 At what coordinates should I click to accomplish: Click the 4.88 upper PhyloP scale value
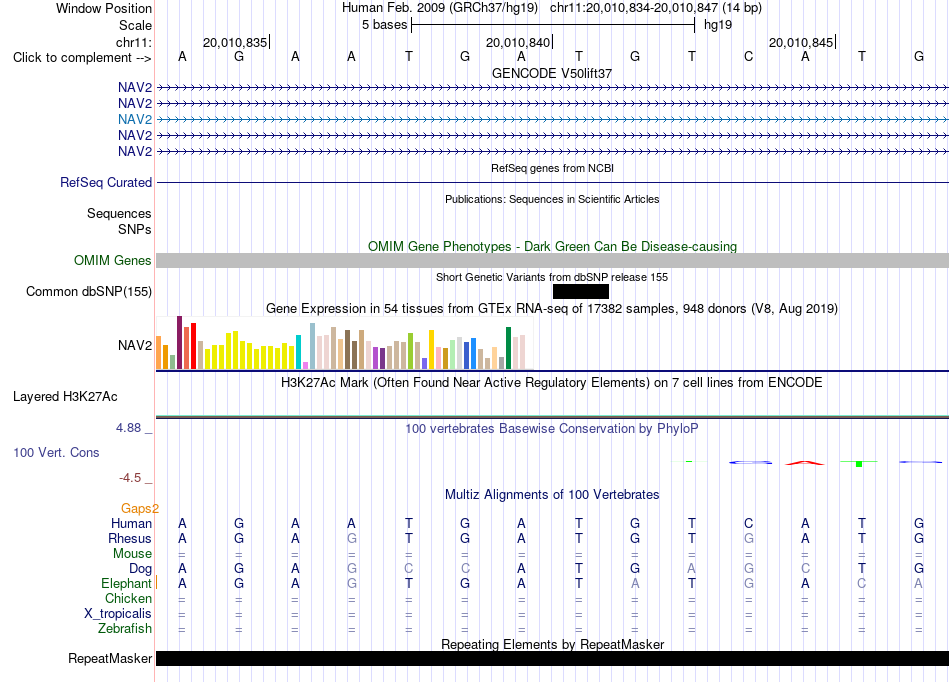pos(128,428)
